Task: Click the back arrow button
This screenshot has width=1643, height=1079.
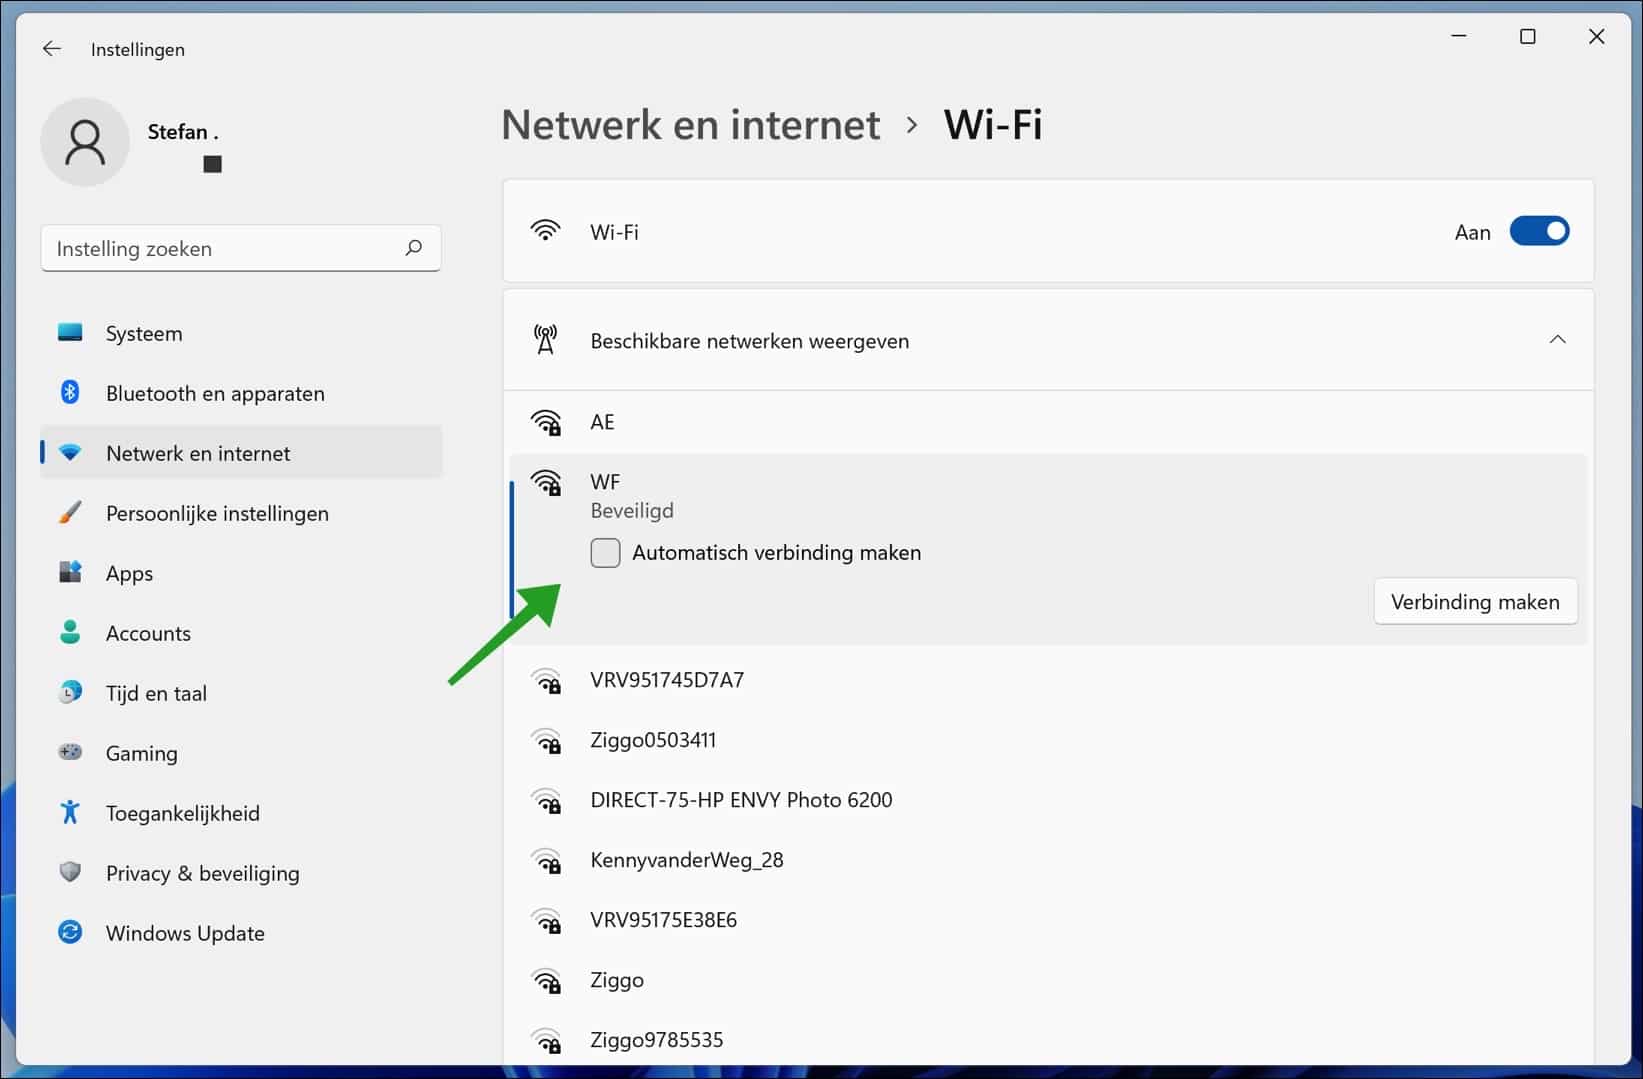Action: (51, 47)
